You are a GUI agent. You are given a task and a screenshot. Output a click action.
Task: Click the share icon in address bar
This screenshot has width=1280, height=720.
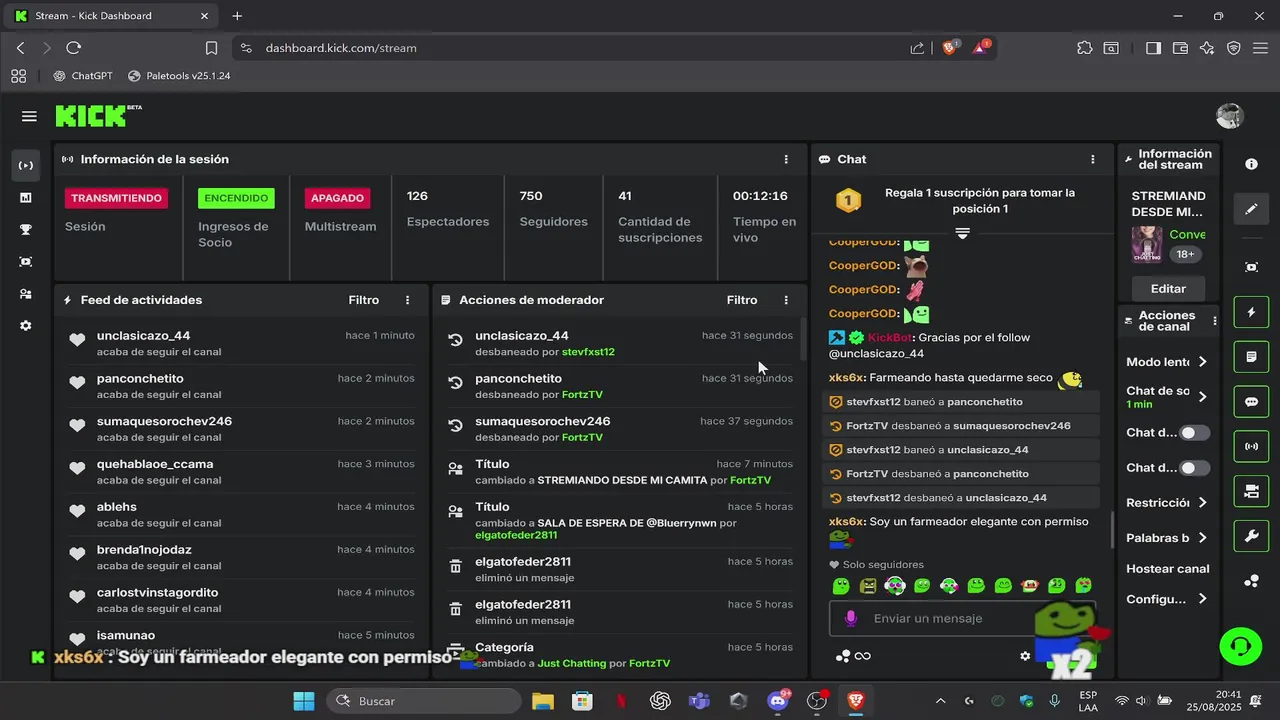coord(917,47)
